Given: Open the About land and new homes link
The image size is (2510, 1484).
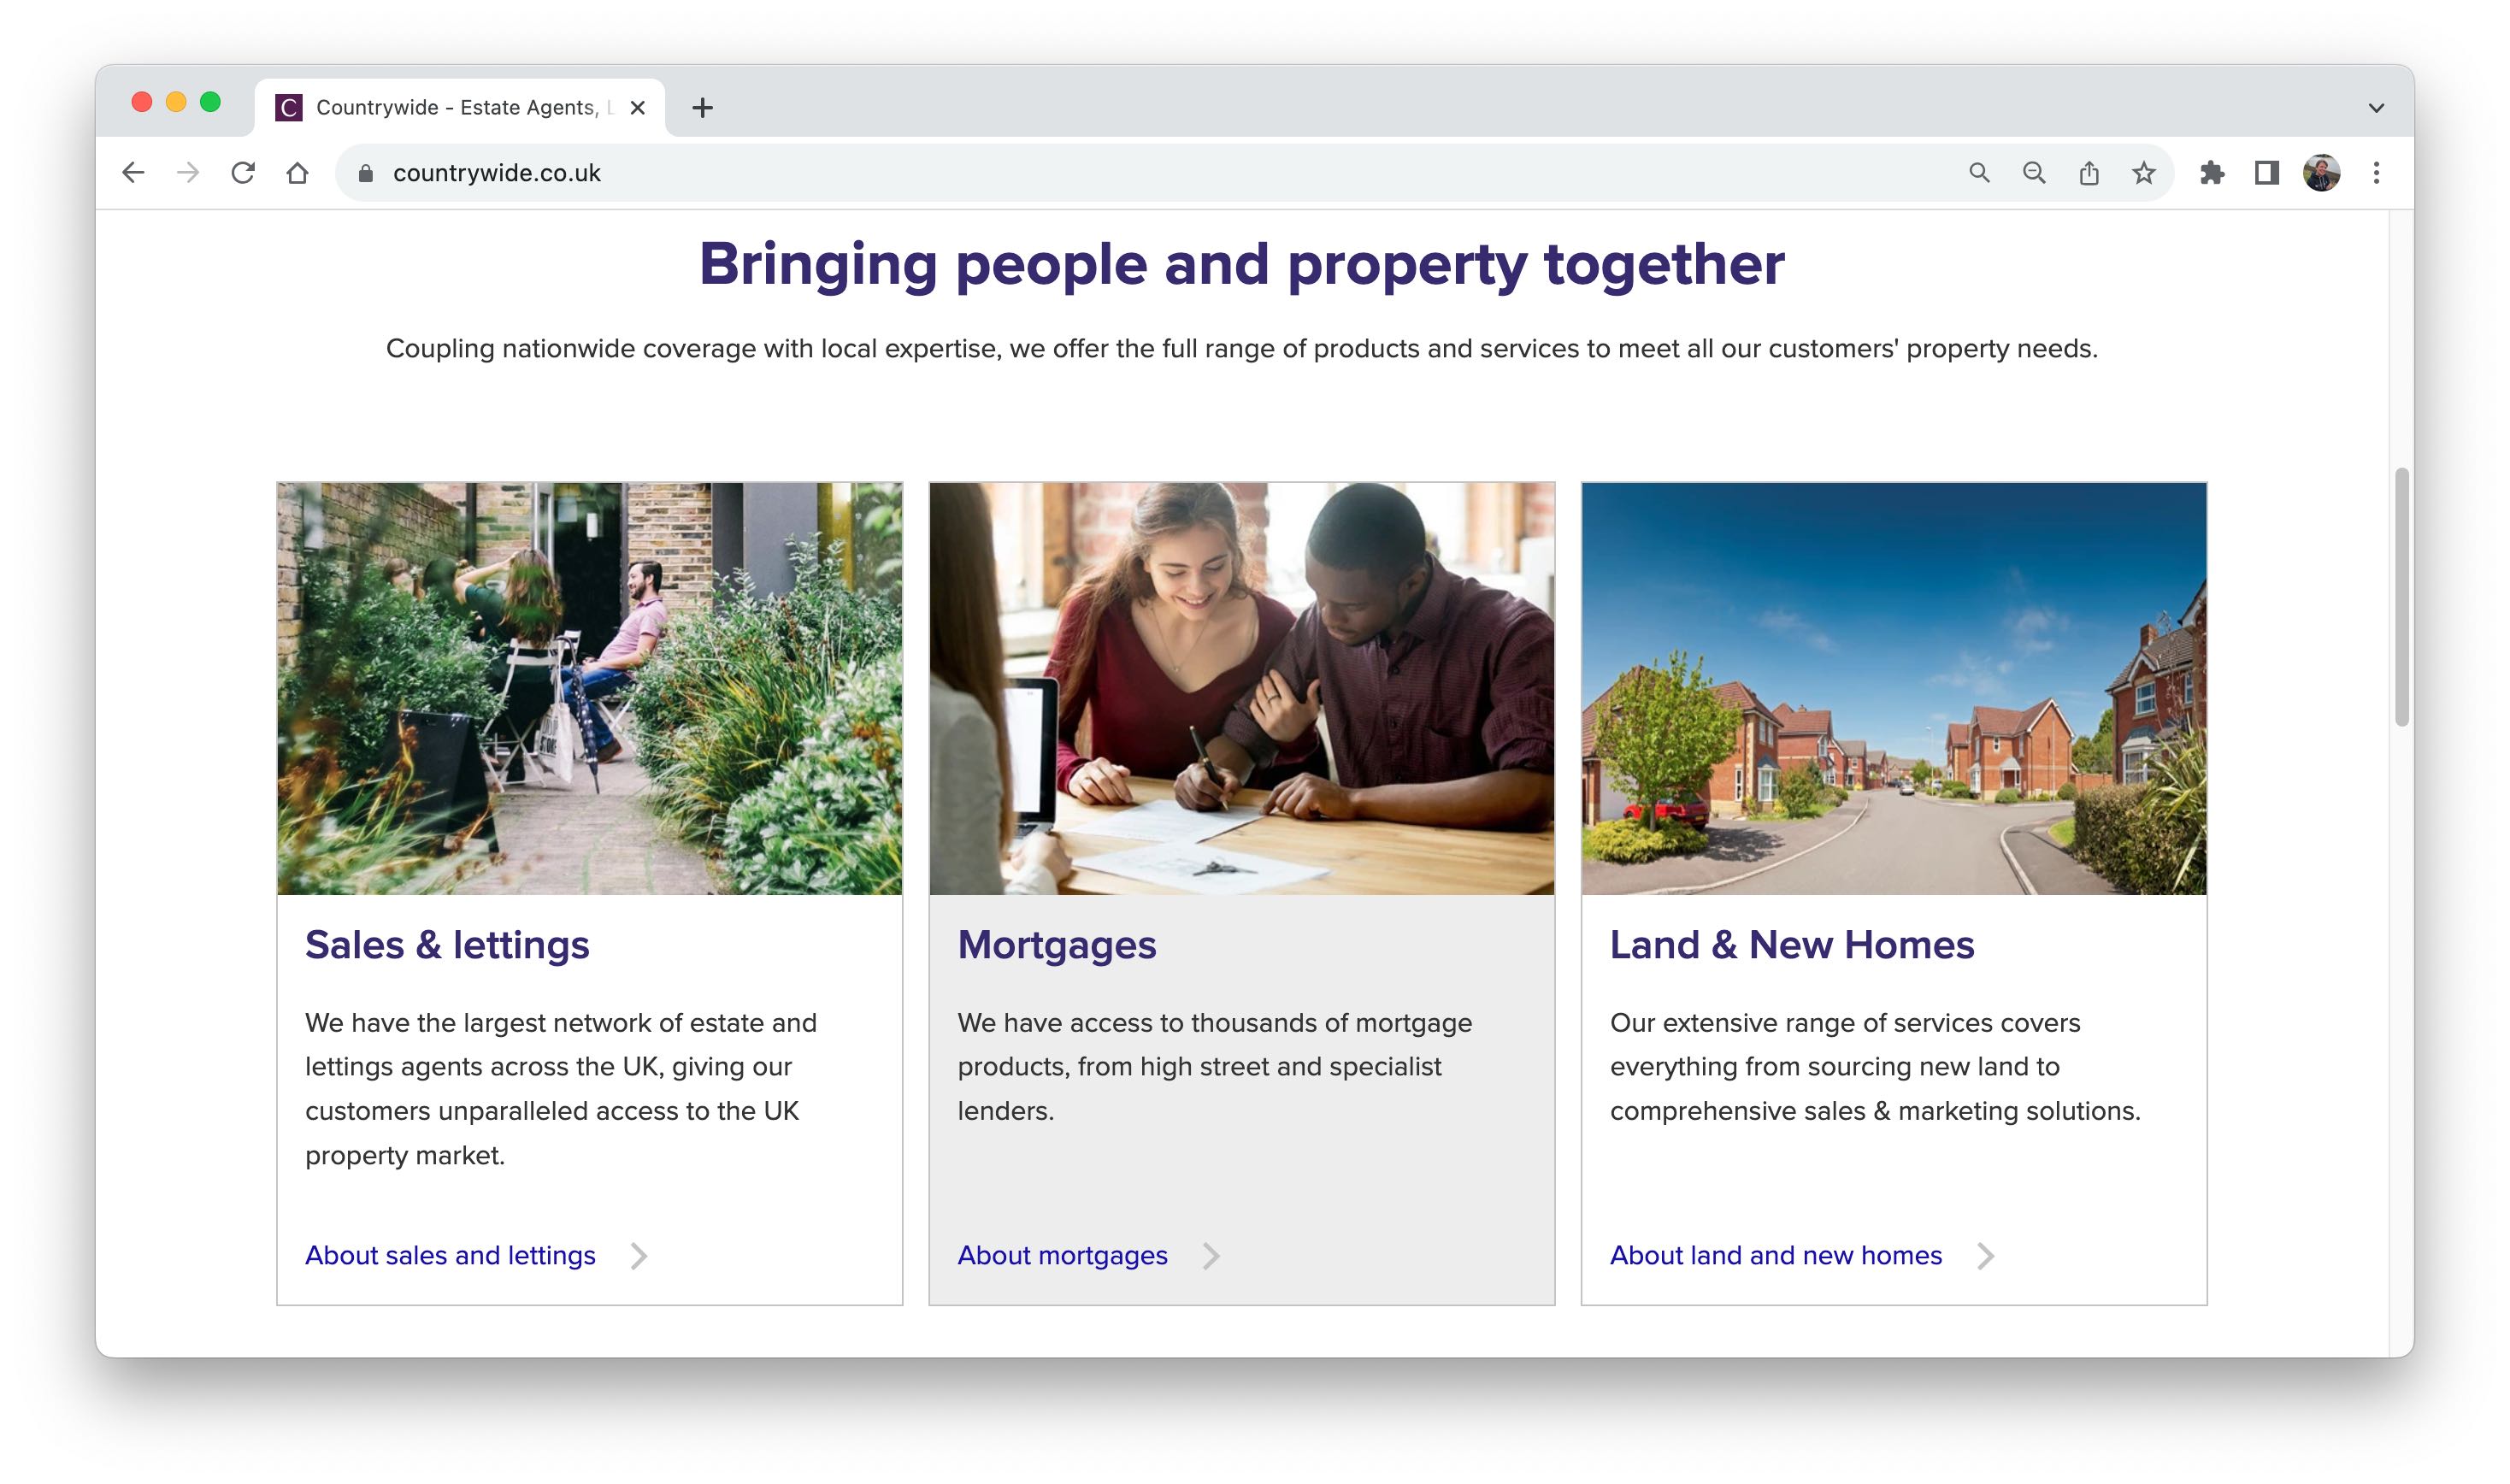Looking at the screenshot, I should click(1776, 1255).
